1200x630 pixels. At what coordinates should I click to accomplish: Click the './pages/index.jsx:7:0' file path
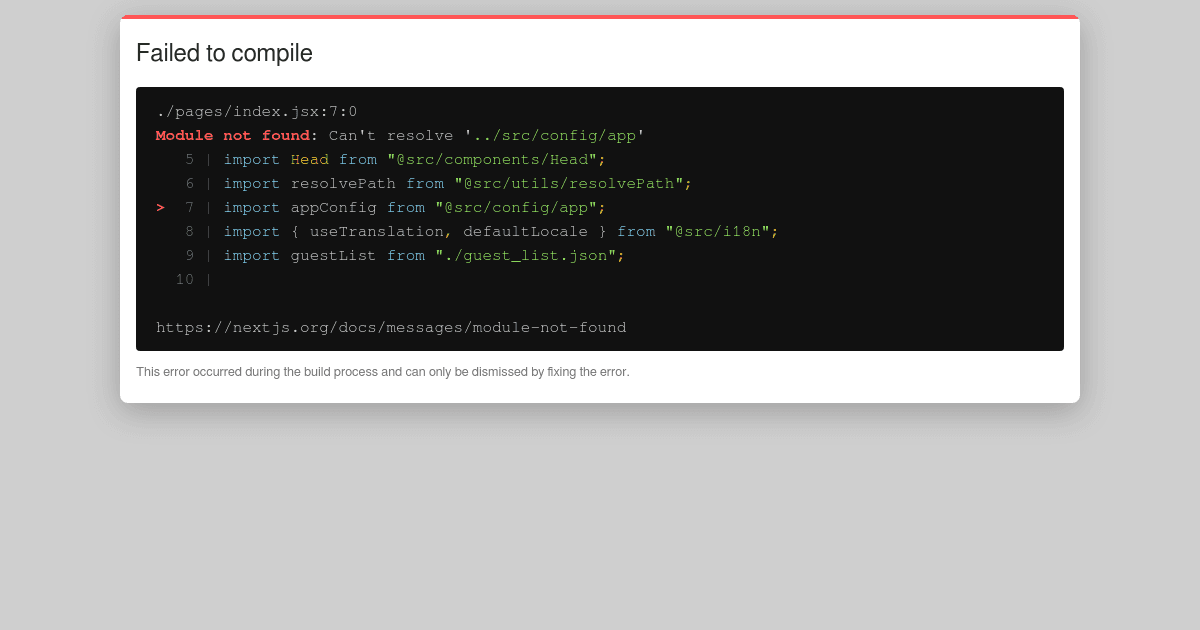[254, 111]
